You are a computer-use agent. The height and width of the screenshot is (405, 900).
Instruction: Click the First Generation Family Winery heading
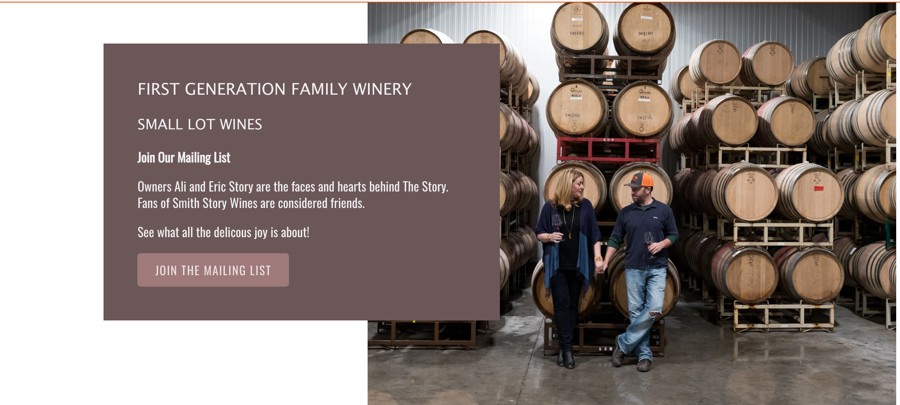[x=274, y=89]
